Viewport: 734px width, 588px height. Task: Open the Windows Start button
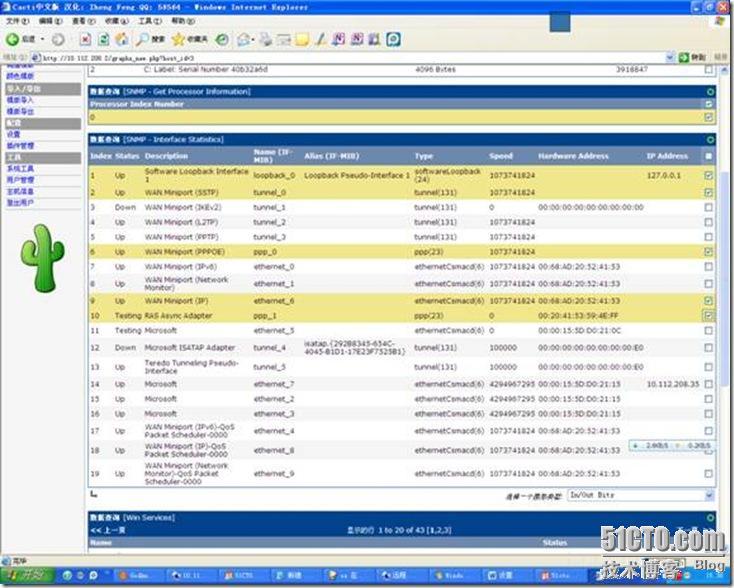click(x=27, y=575)
